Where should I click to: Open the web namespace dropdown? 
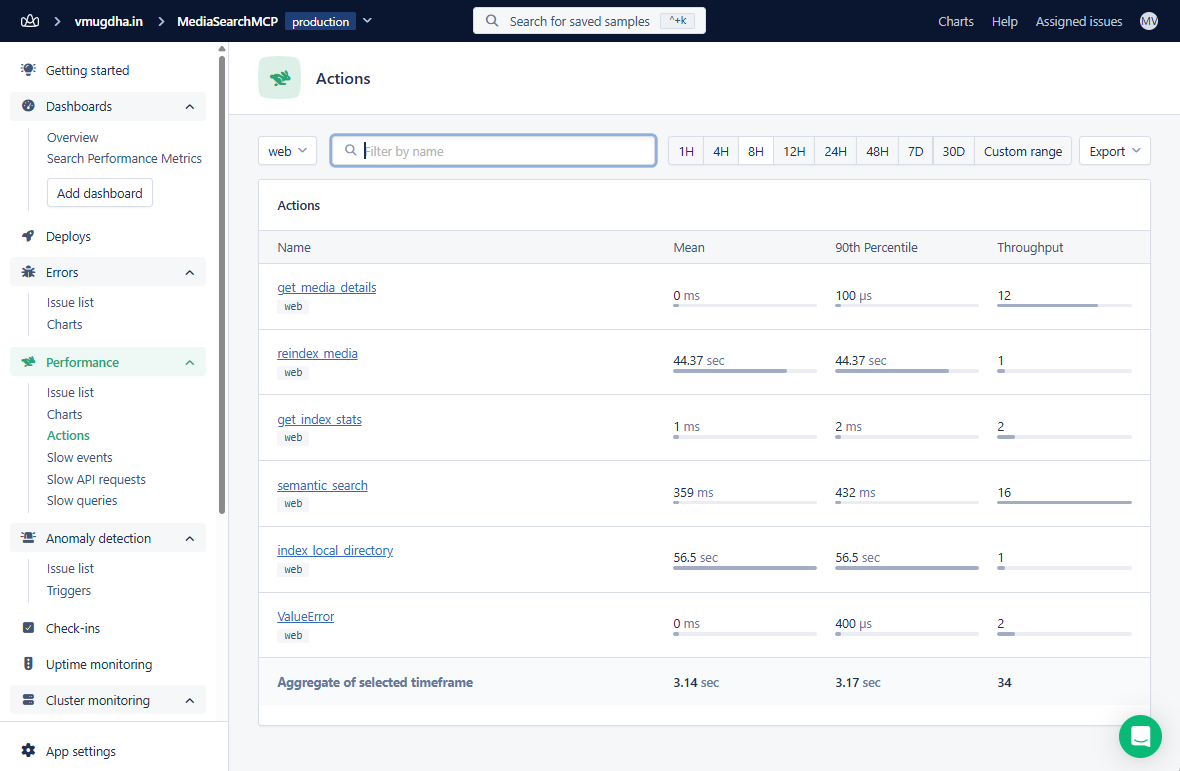coord(287,150)
